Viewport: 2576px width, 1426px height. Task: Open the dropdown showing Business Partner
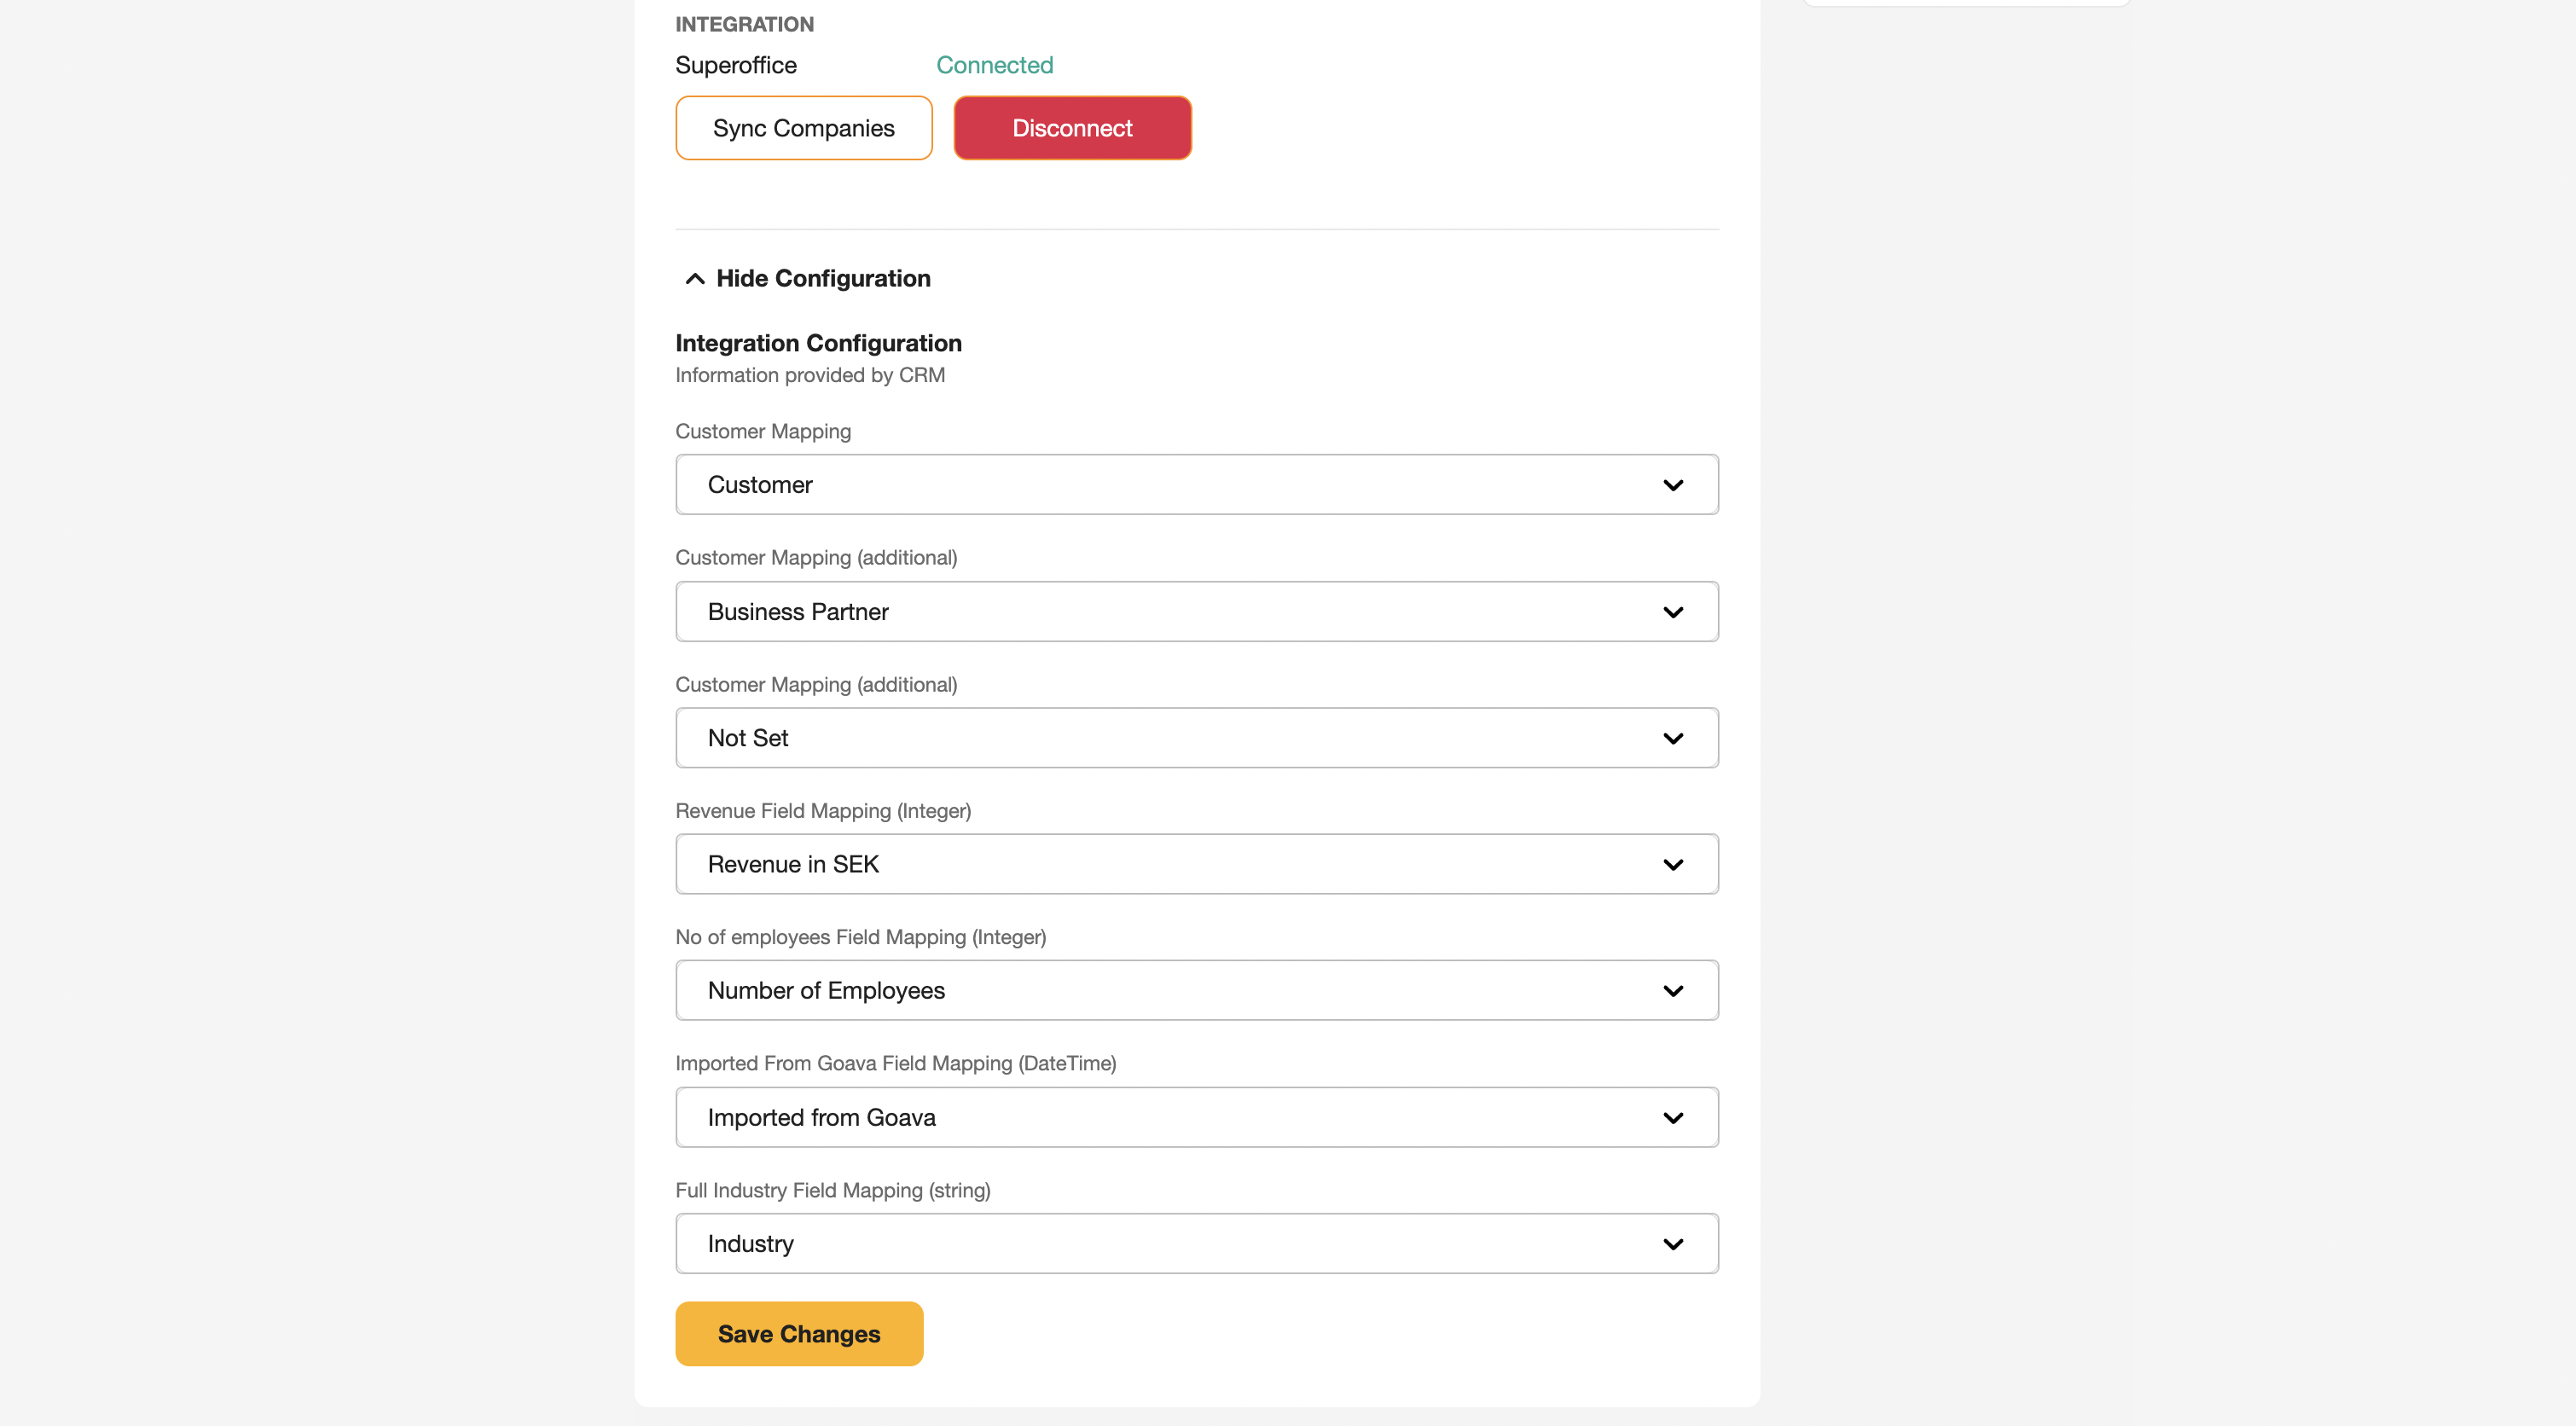[x=1197, y=611]
